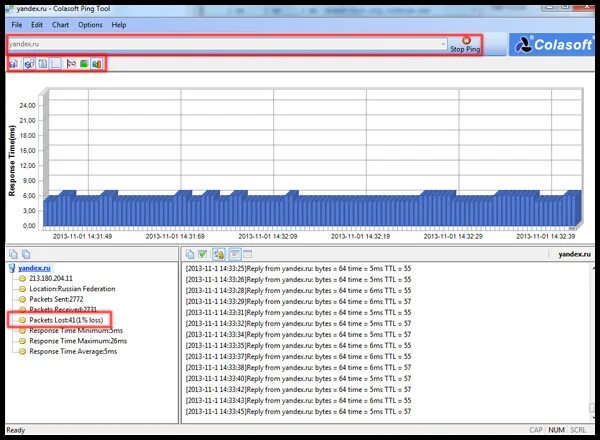600x440 pixels.
Task: Click the Response Time(ms) axis title
Action: pyautogui.click(x=12, y=161)
